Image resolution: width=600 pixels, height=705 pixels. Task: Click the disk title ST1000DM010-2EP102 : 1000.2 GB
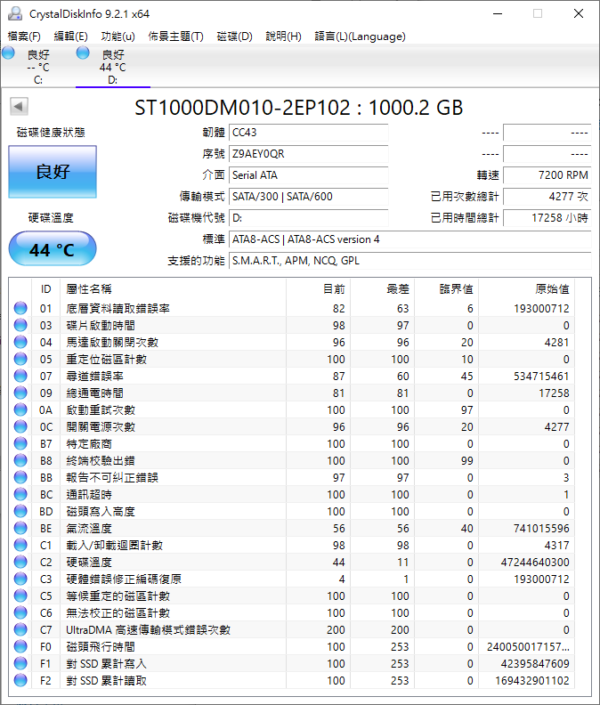[x=299, y=107]
